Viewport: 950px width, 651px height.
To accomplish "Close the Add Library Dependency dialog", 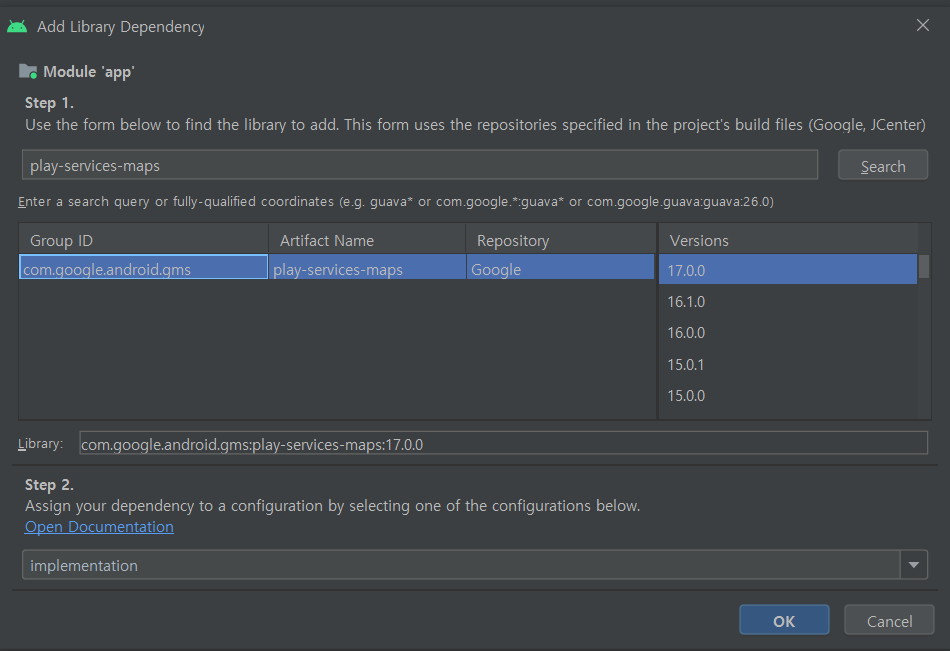I will pos(923,25).
